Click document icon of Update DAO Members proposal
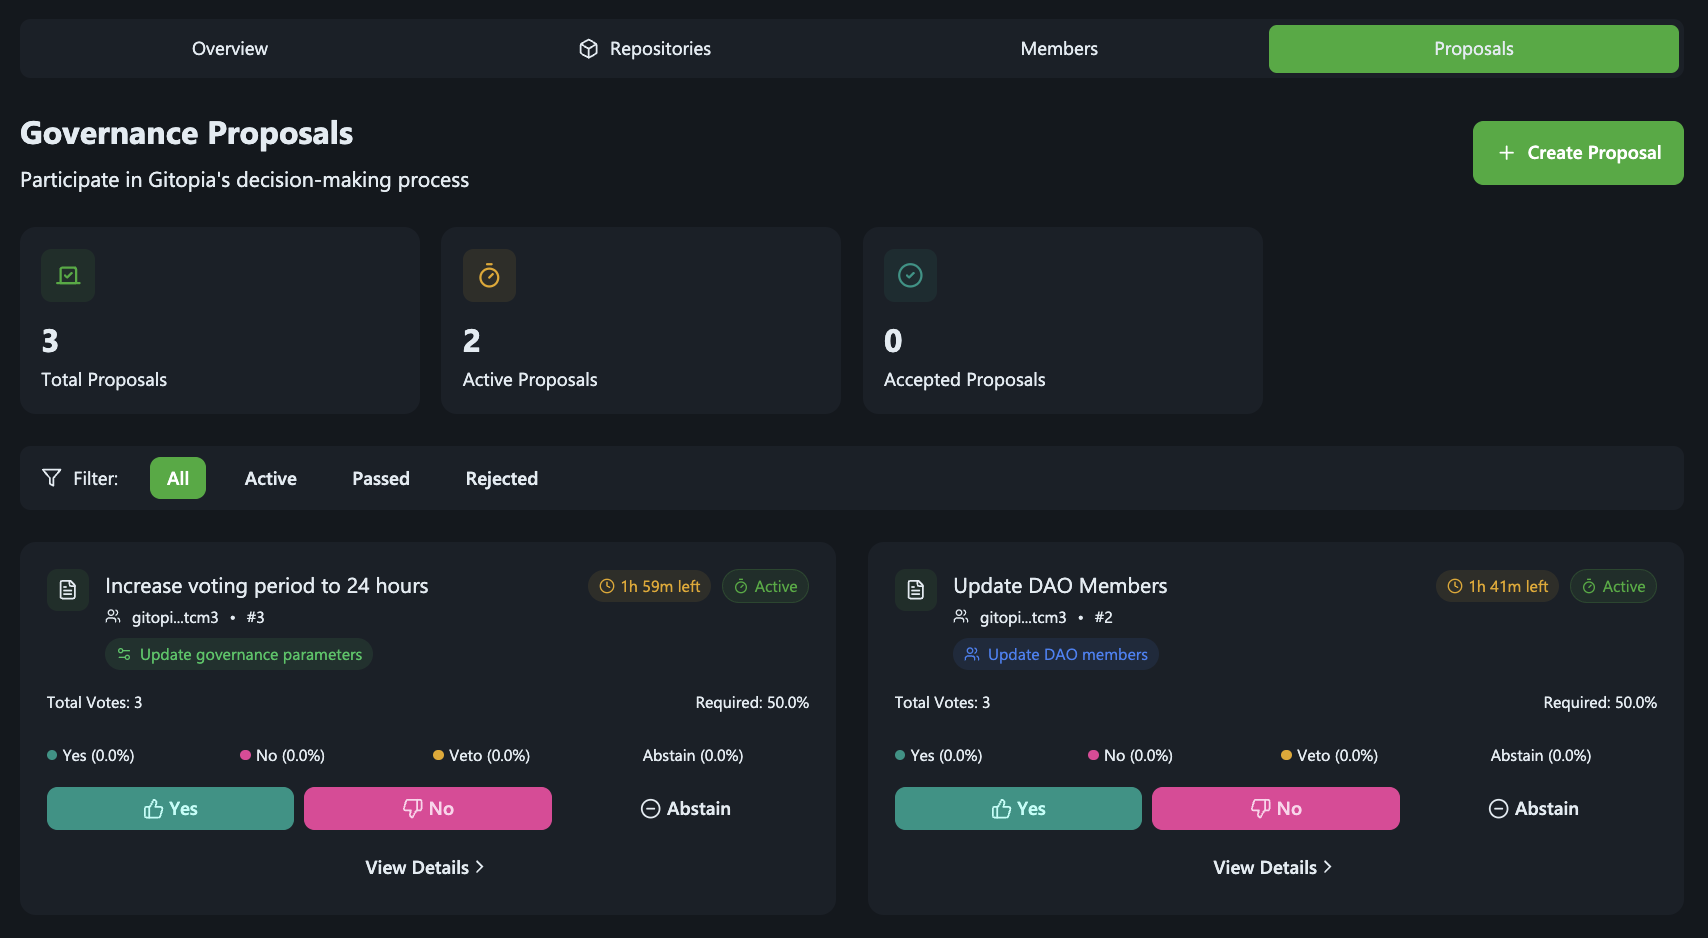Image resolution: width=1708 pixels, height=938 pixels. (x=916, y=590)
